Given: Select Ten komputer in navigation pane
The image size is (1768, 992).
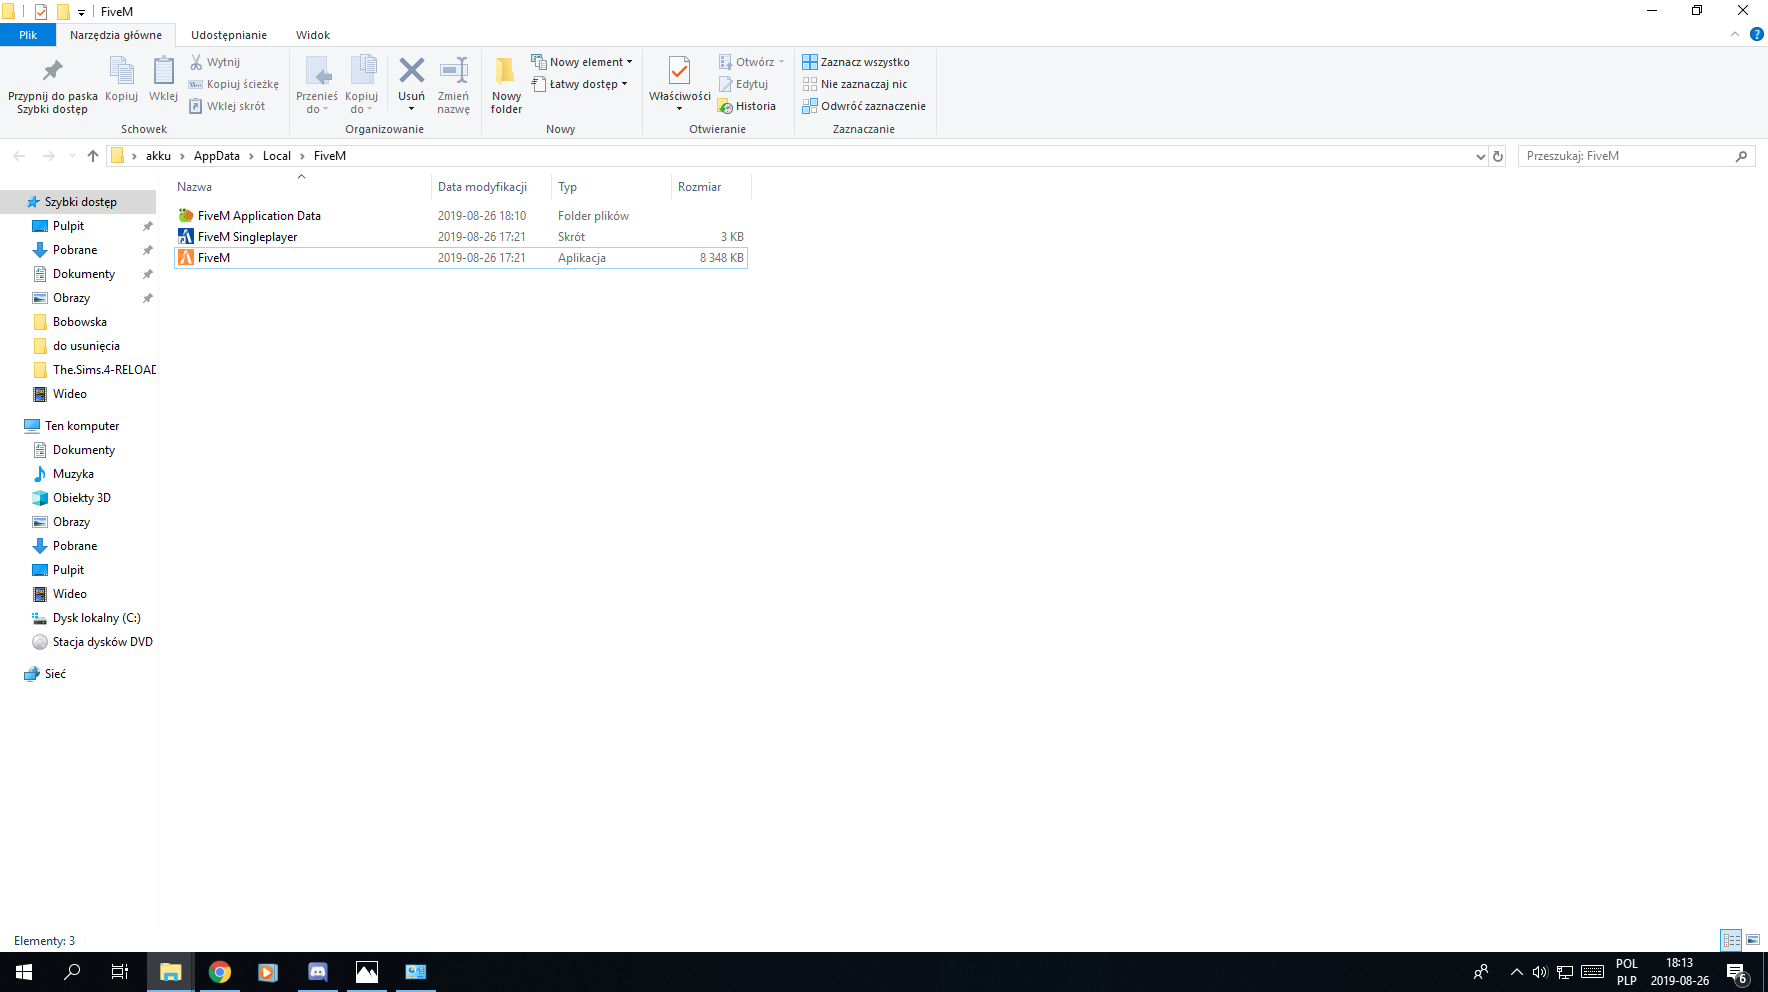Looking at the screenshot, I should [x=81, y=426].
